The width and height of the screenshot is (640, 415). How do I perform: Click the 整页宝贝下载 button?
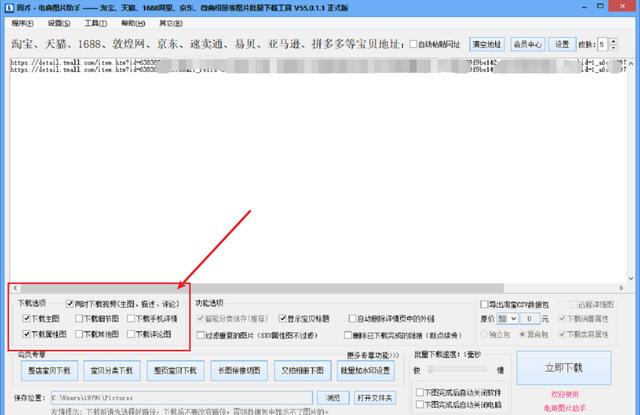(x=175, y=371)
